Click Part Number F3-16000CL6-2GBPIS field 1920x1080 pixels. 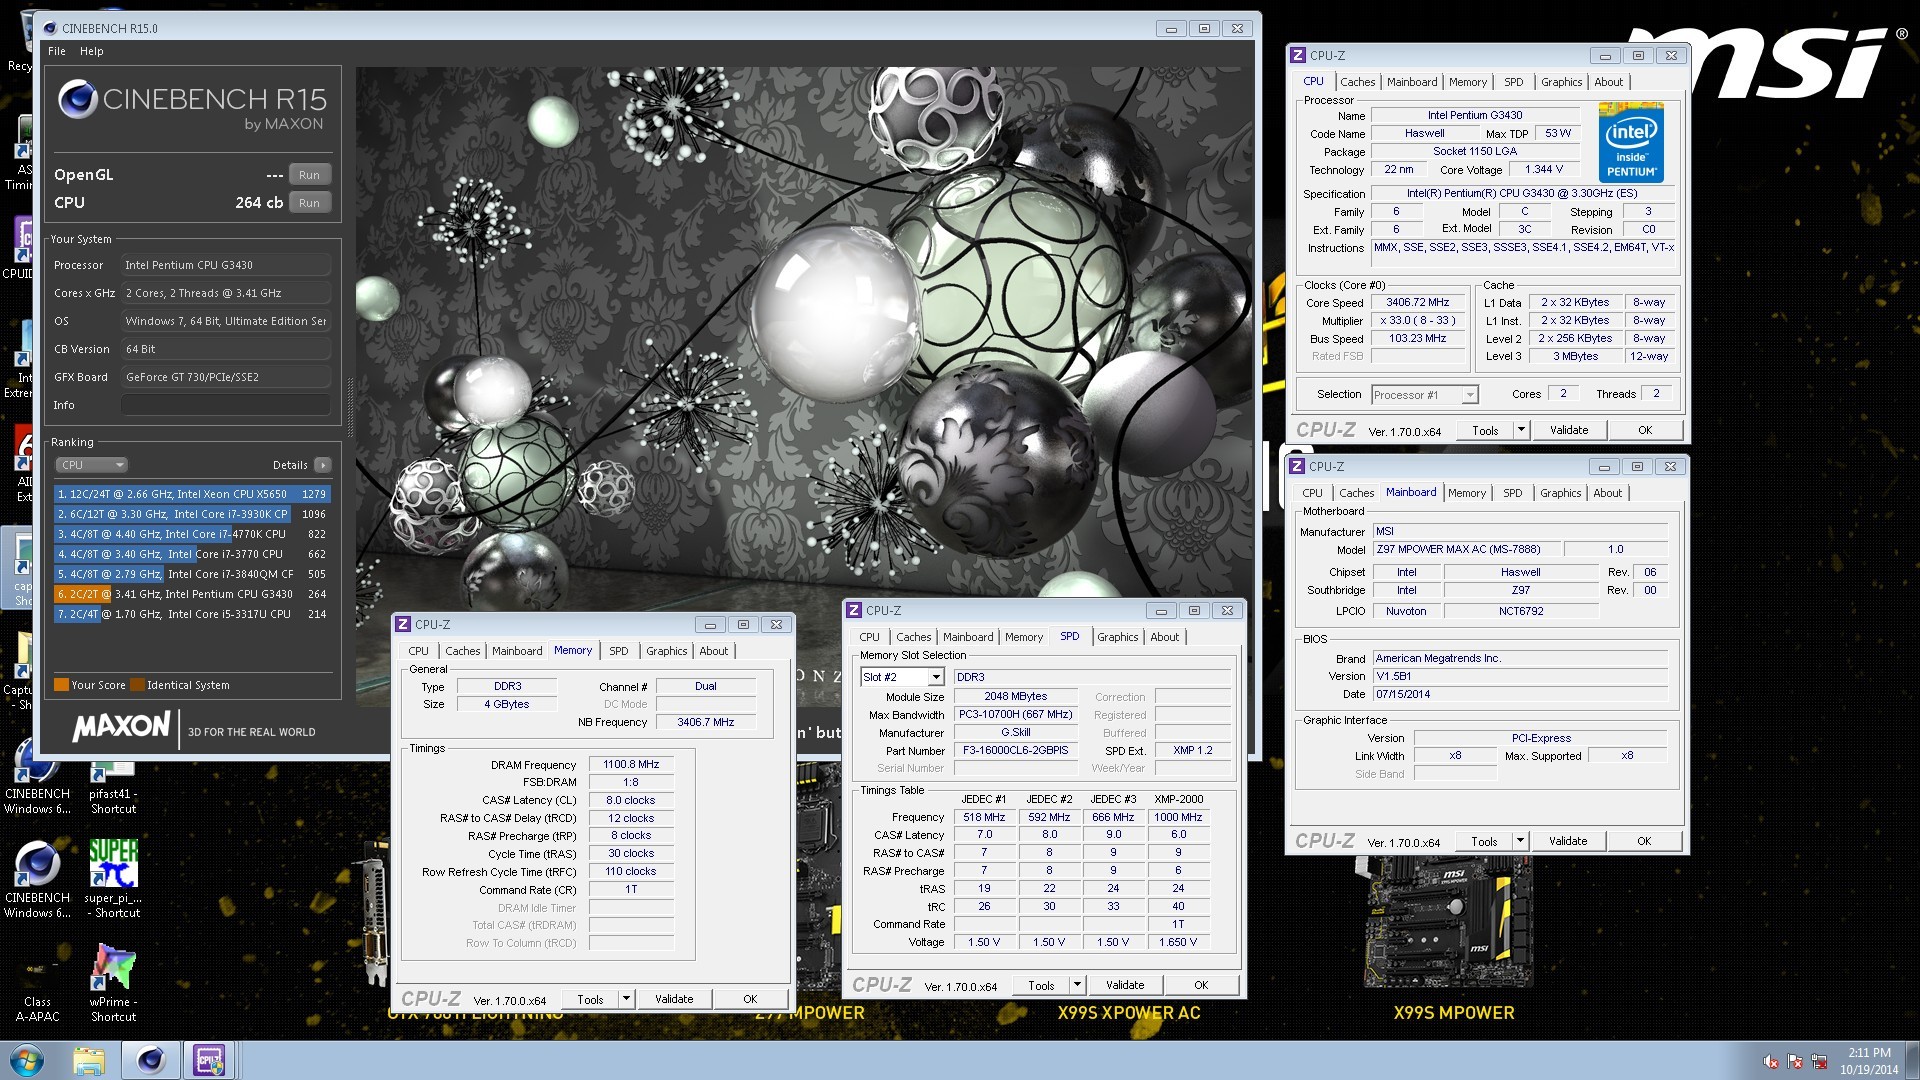[1015, 750]
